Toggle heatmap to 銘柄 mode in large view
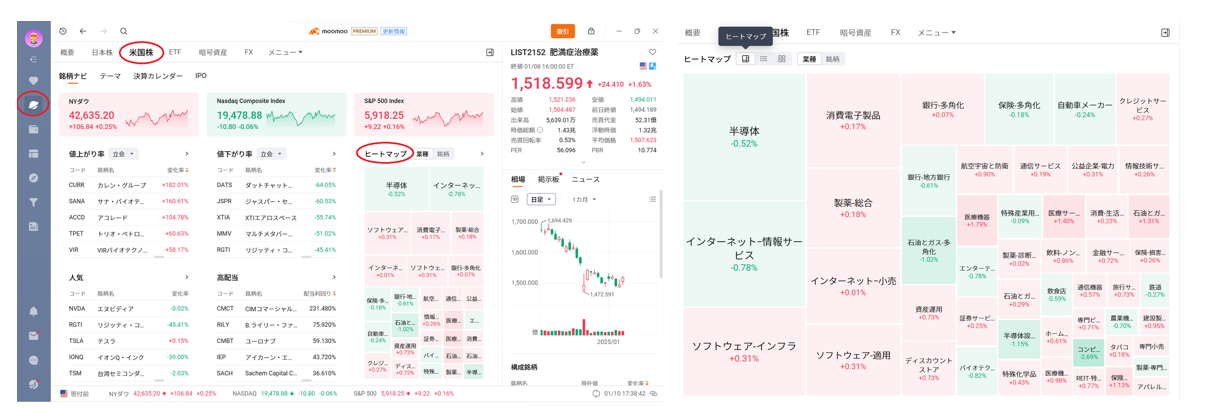 tap(832, 59)
